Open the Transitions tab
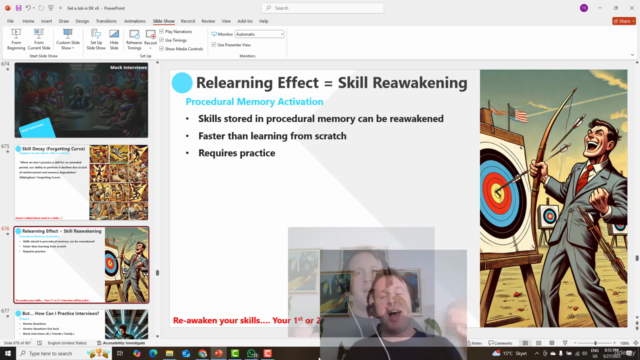This screenshot has width=640, height=360. point(106,21)
